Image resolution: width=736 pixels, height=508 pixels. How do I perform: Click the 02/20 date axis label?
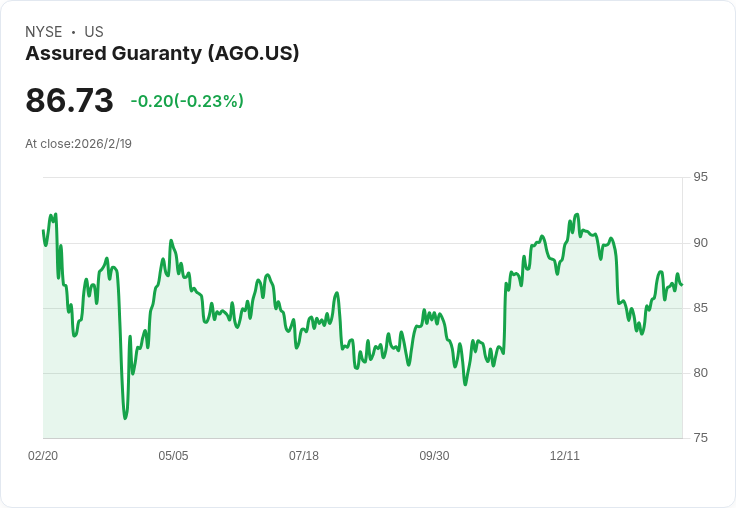click(43, 455)
